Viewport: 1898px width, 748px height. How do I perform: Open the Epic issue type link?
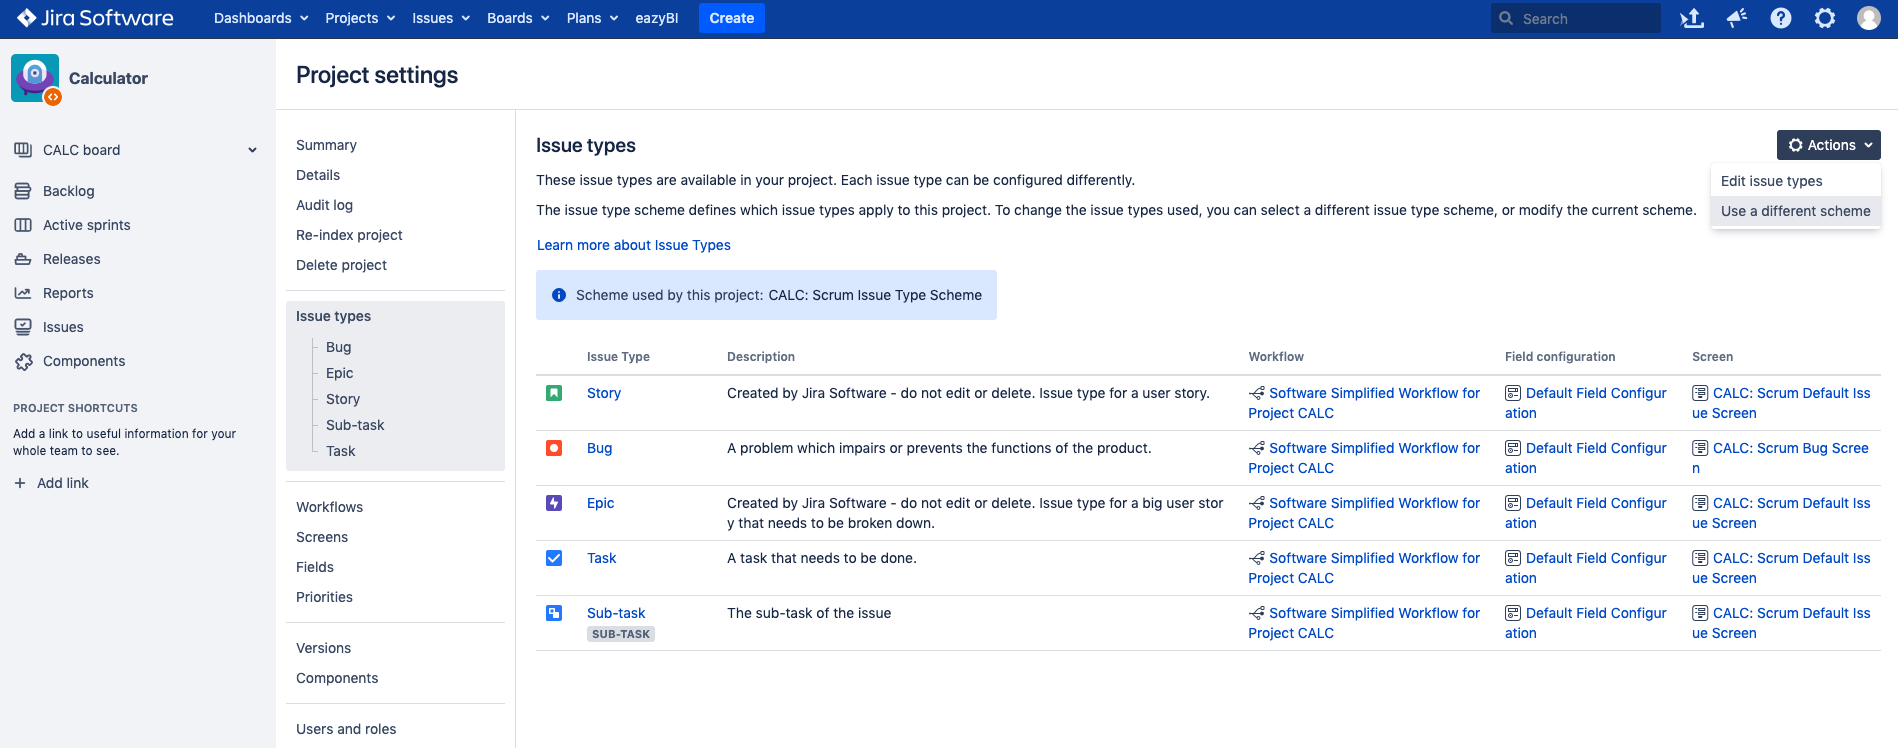600,503
